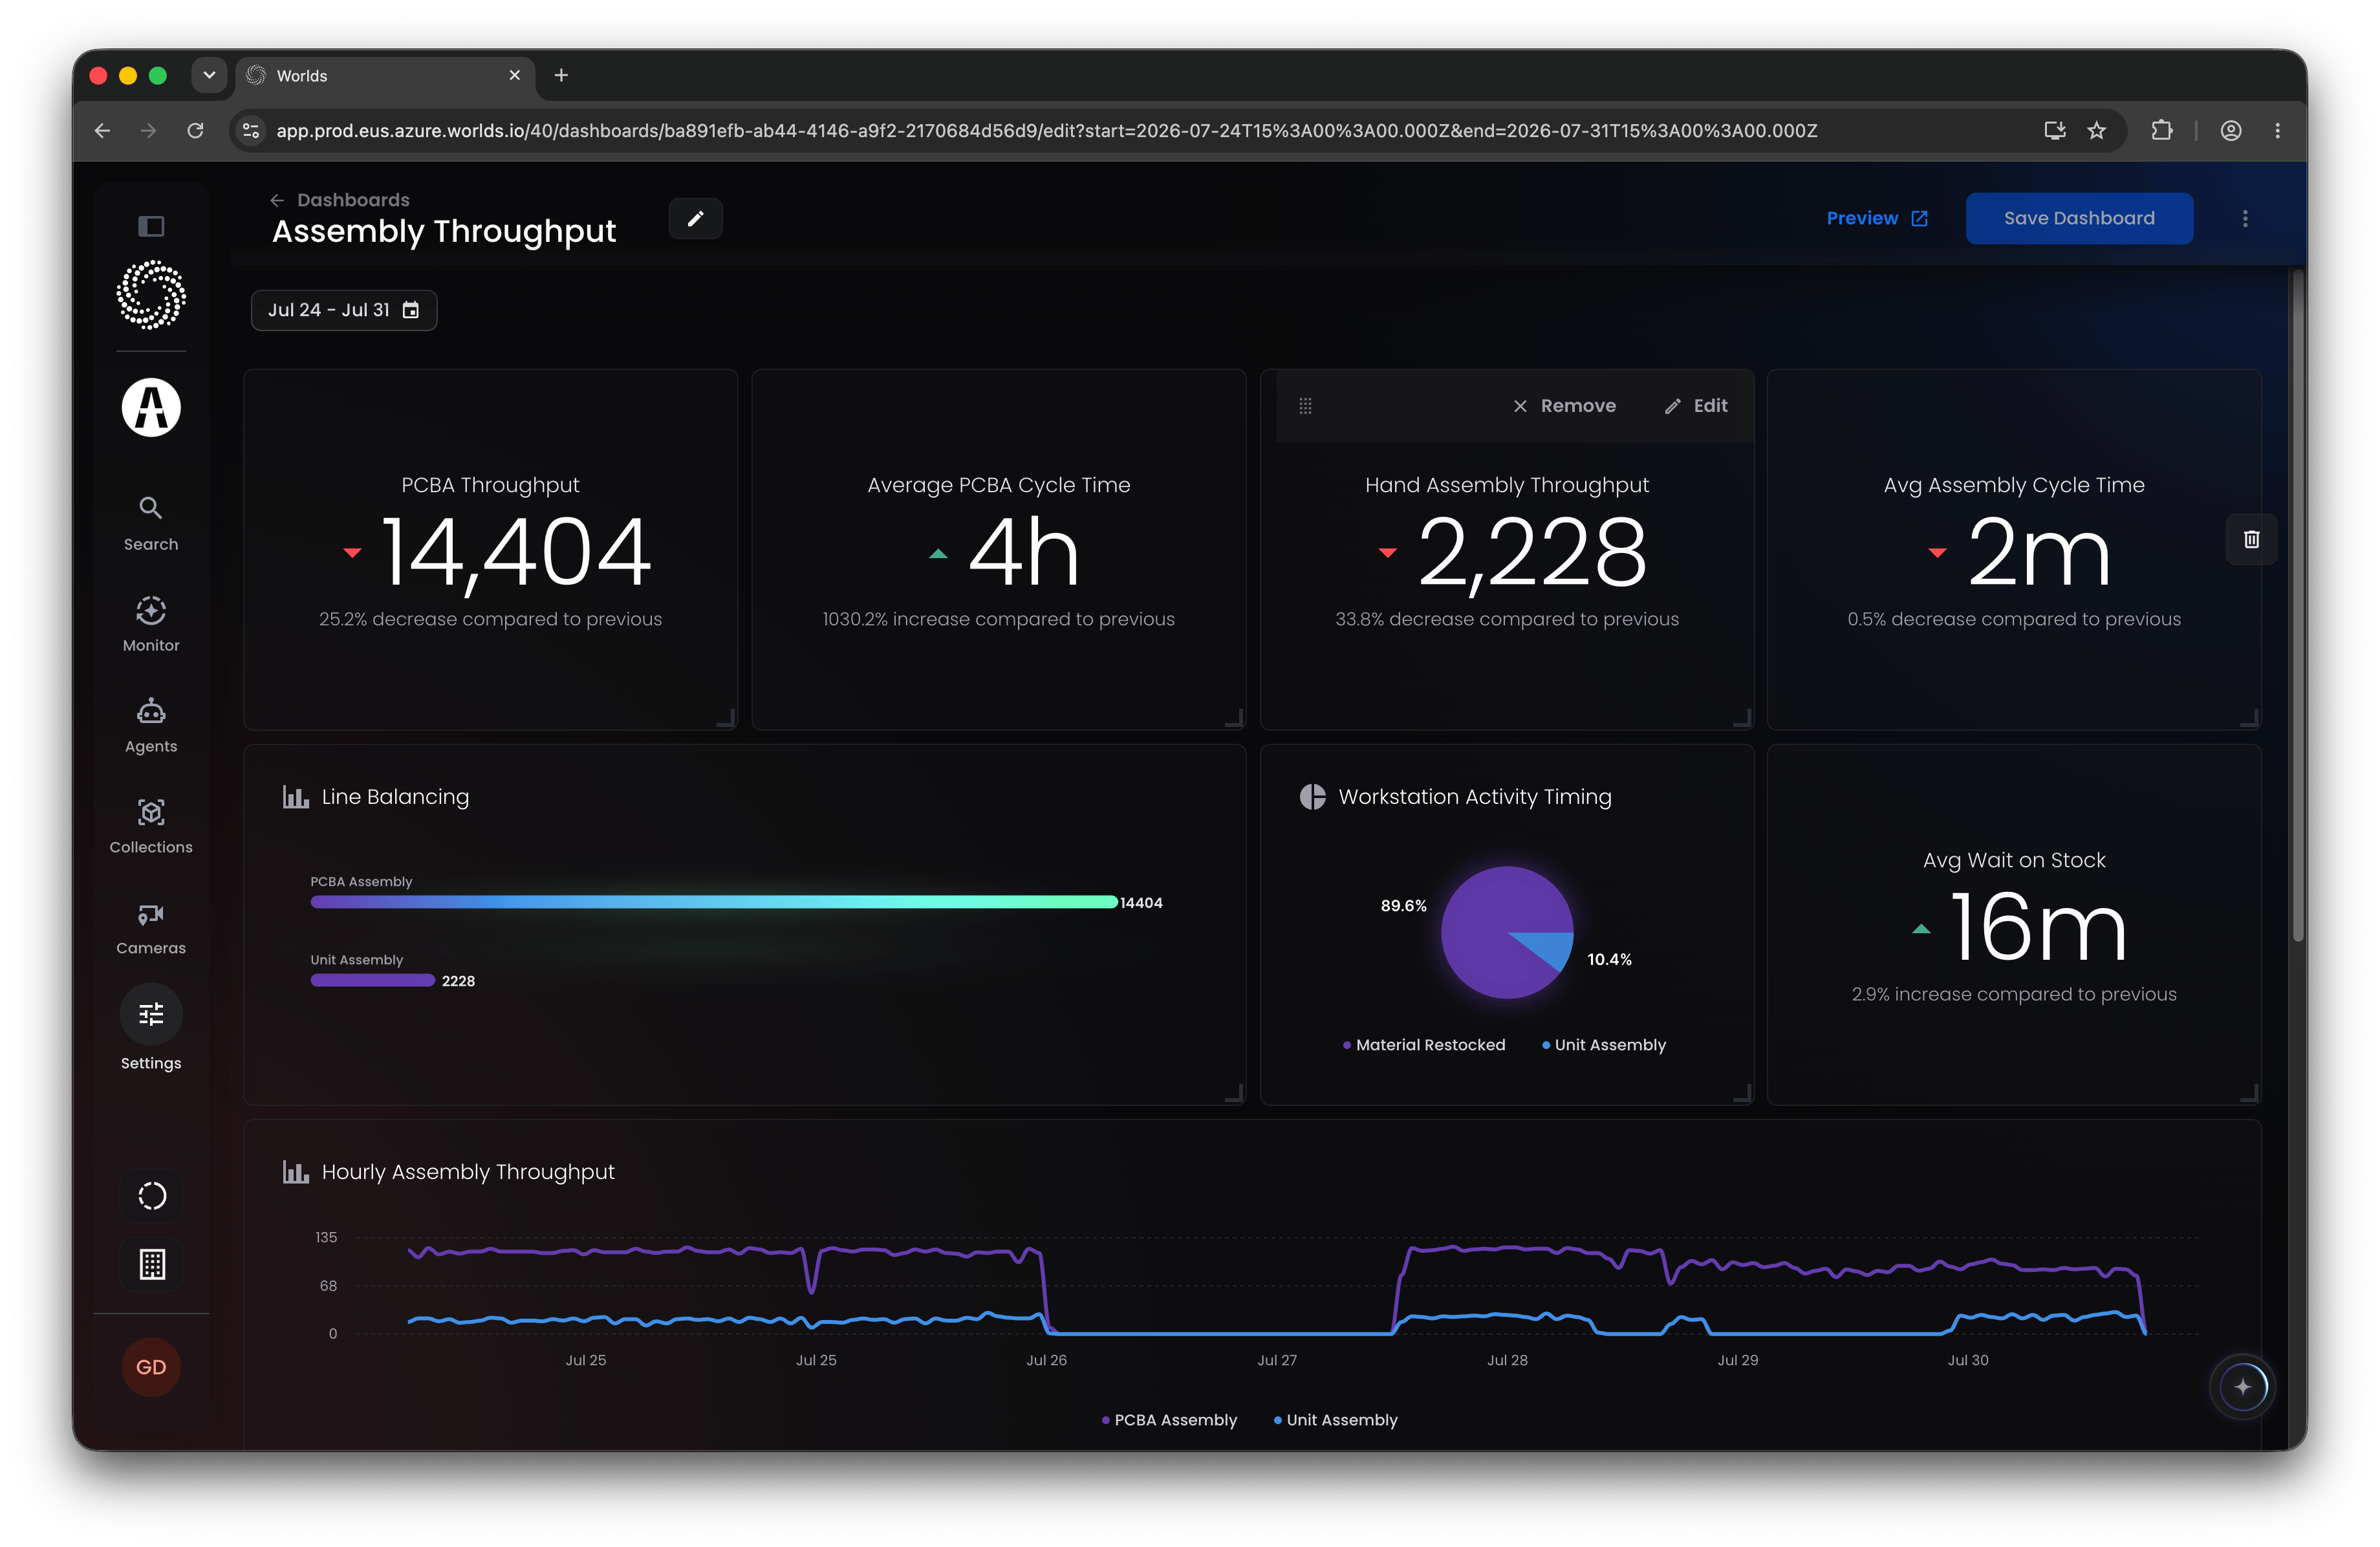Open the Chrome profile icon
2380x1547 pixels.
(2230, 130)
